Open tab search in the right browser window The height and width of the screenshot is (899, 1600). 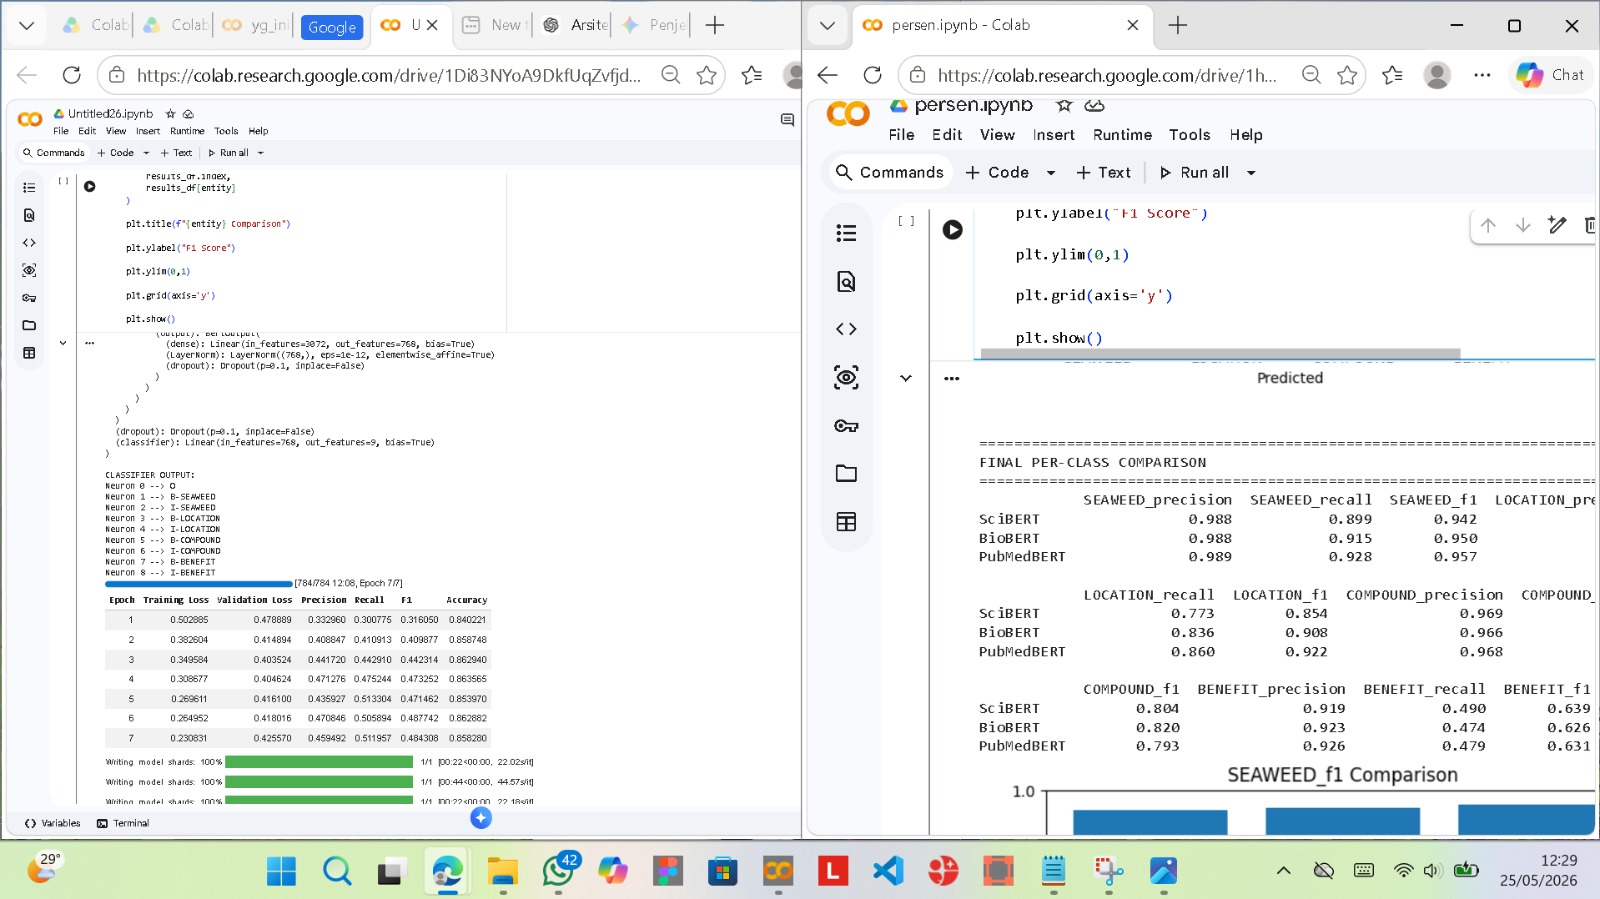coord(827,26)
